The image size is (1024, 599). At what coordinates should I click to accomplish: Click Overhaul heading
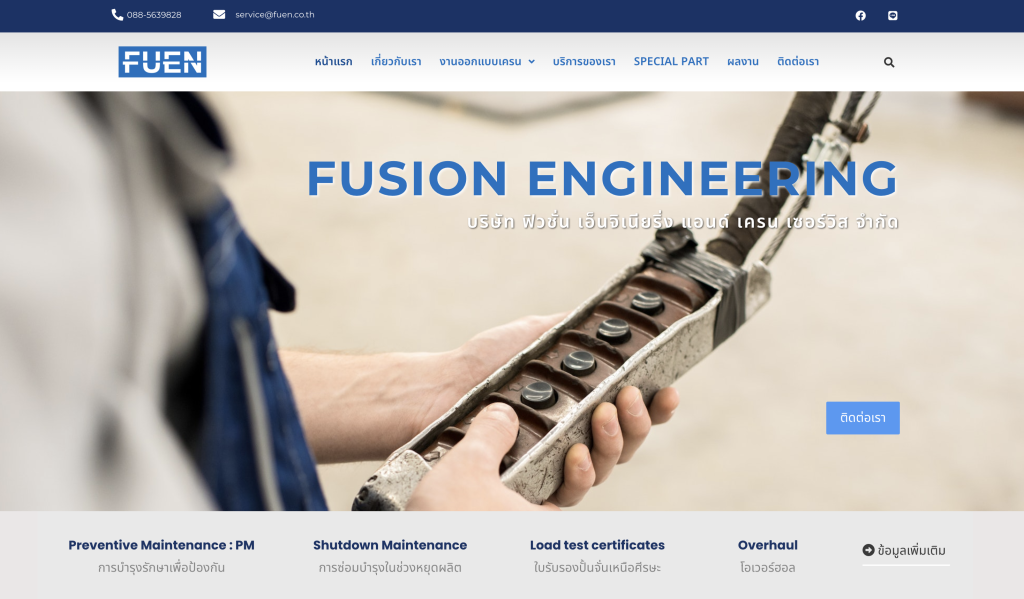coord(767,545)
